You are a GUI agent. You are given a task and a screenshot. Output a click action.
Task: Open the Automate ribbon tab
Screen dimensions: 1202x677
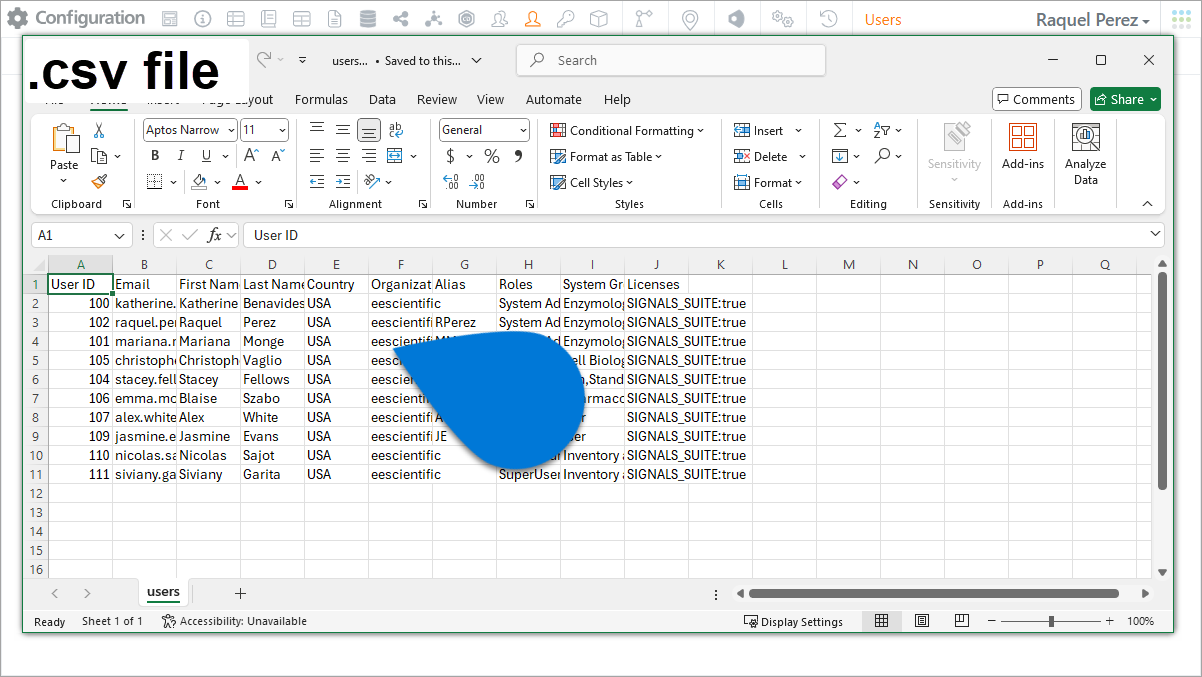(x=553, y=99)
